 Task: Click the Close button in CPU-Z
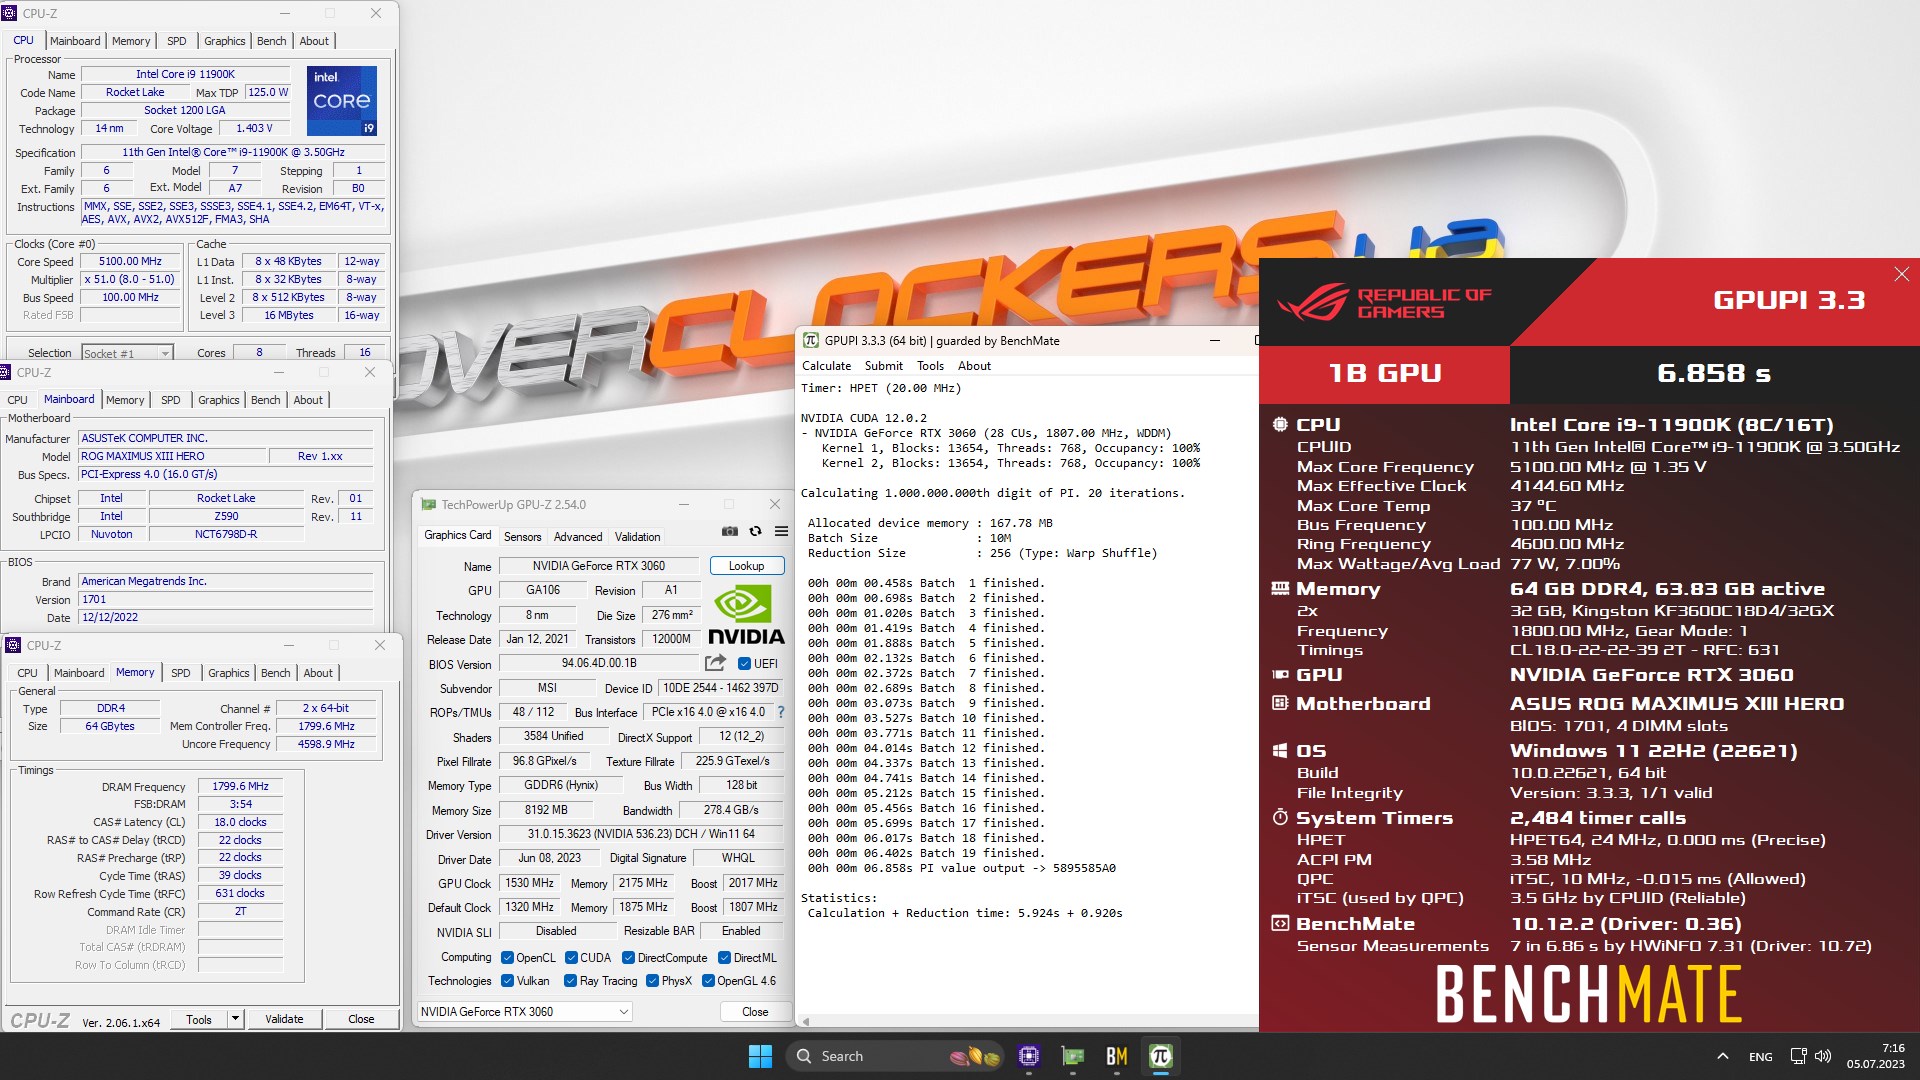[x=361, y=1019]
